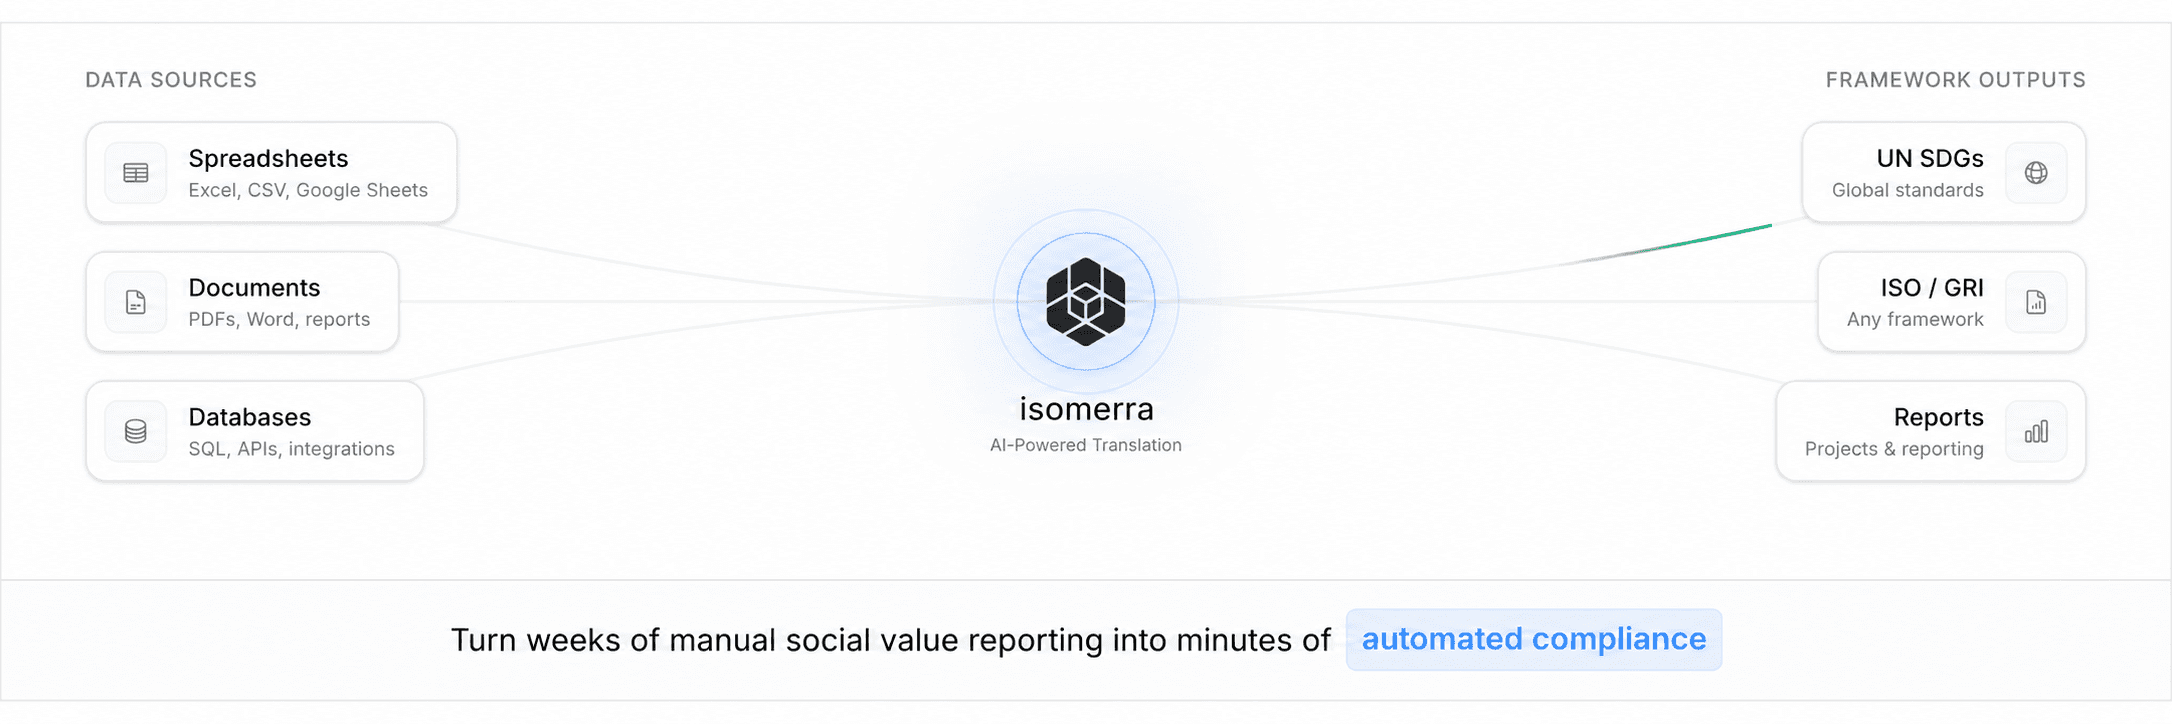Click the automated compliance highlighted badge

tap(1534, 639)
